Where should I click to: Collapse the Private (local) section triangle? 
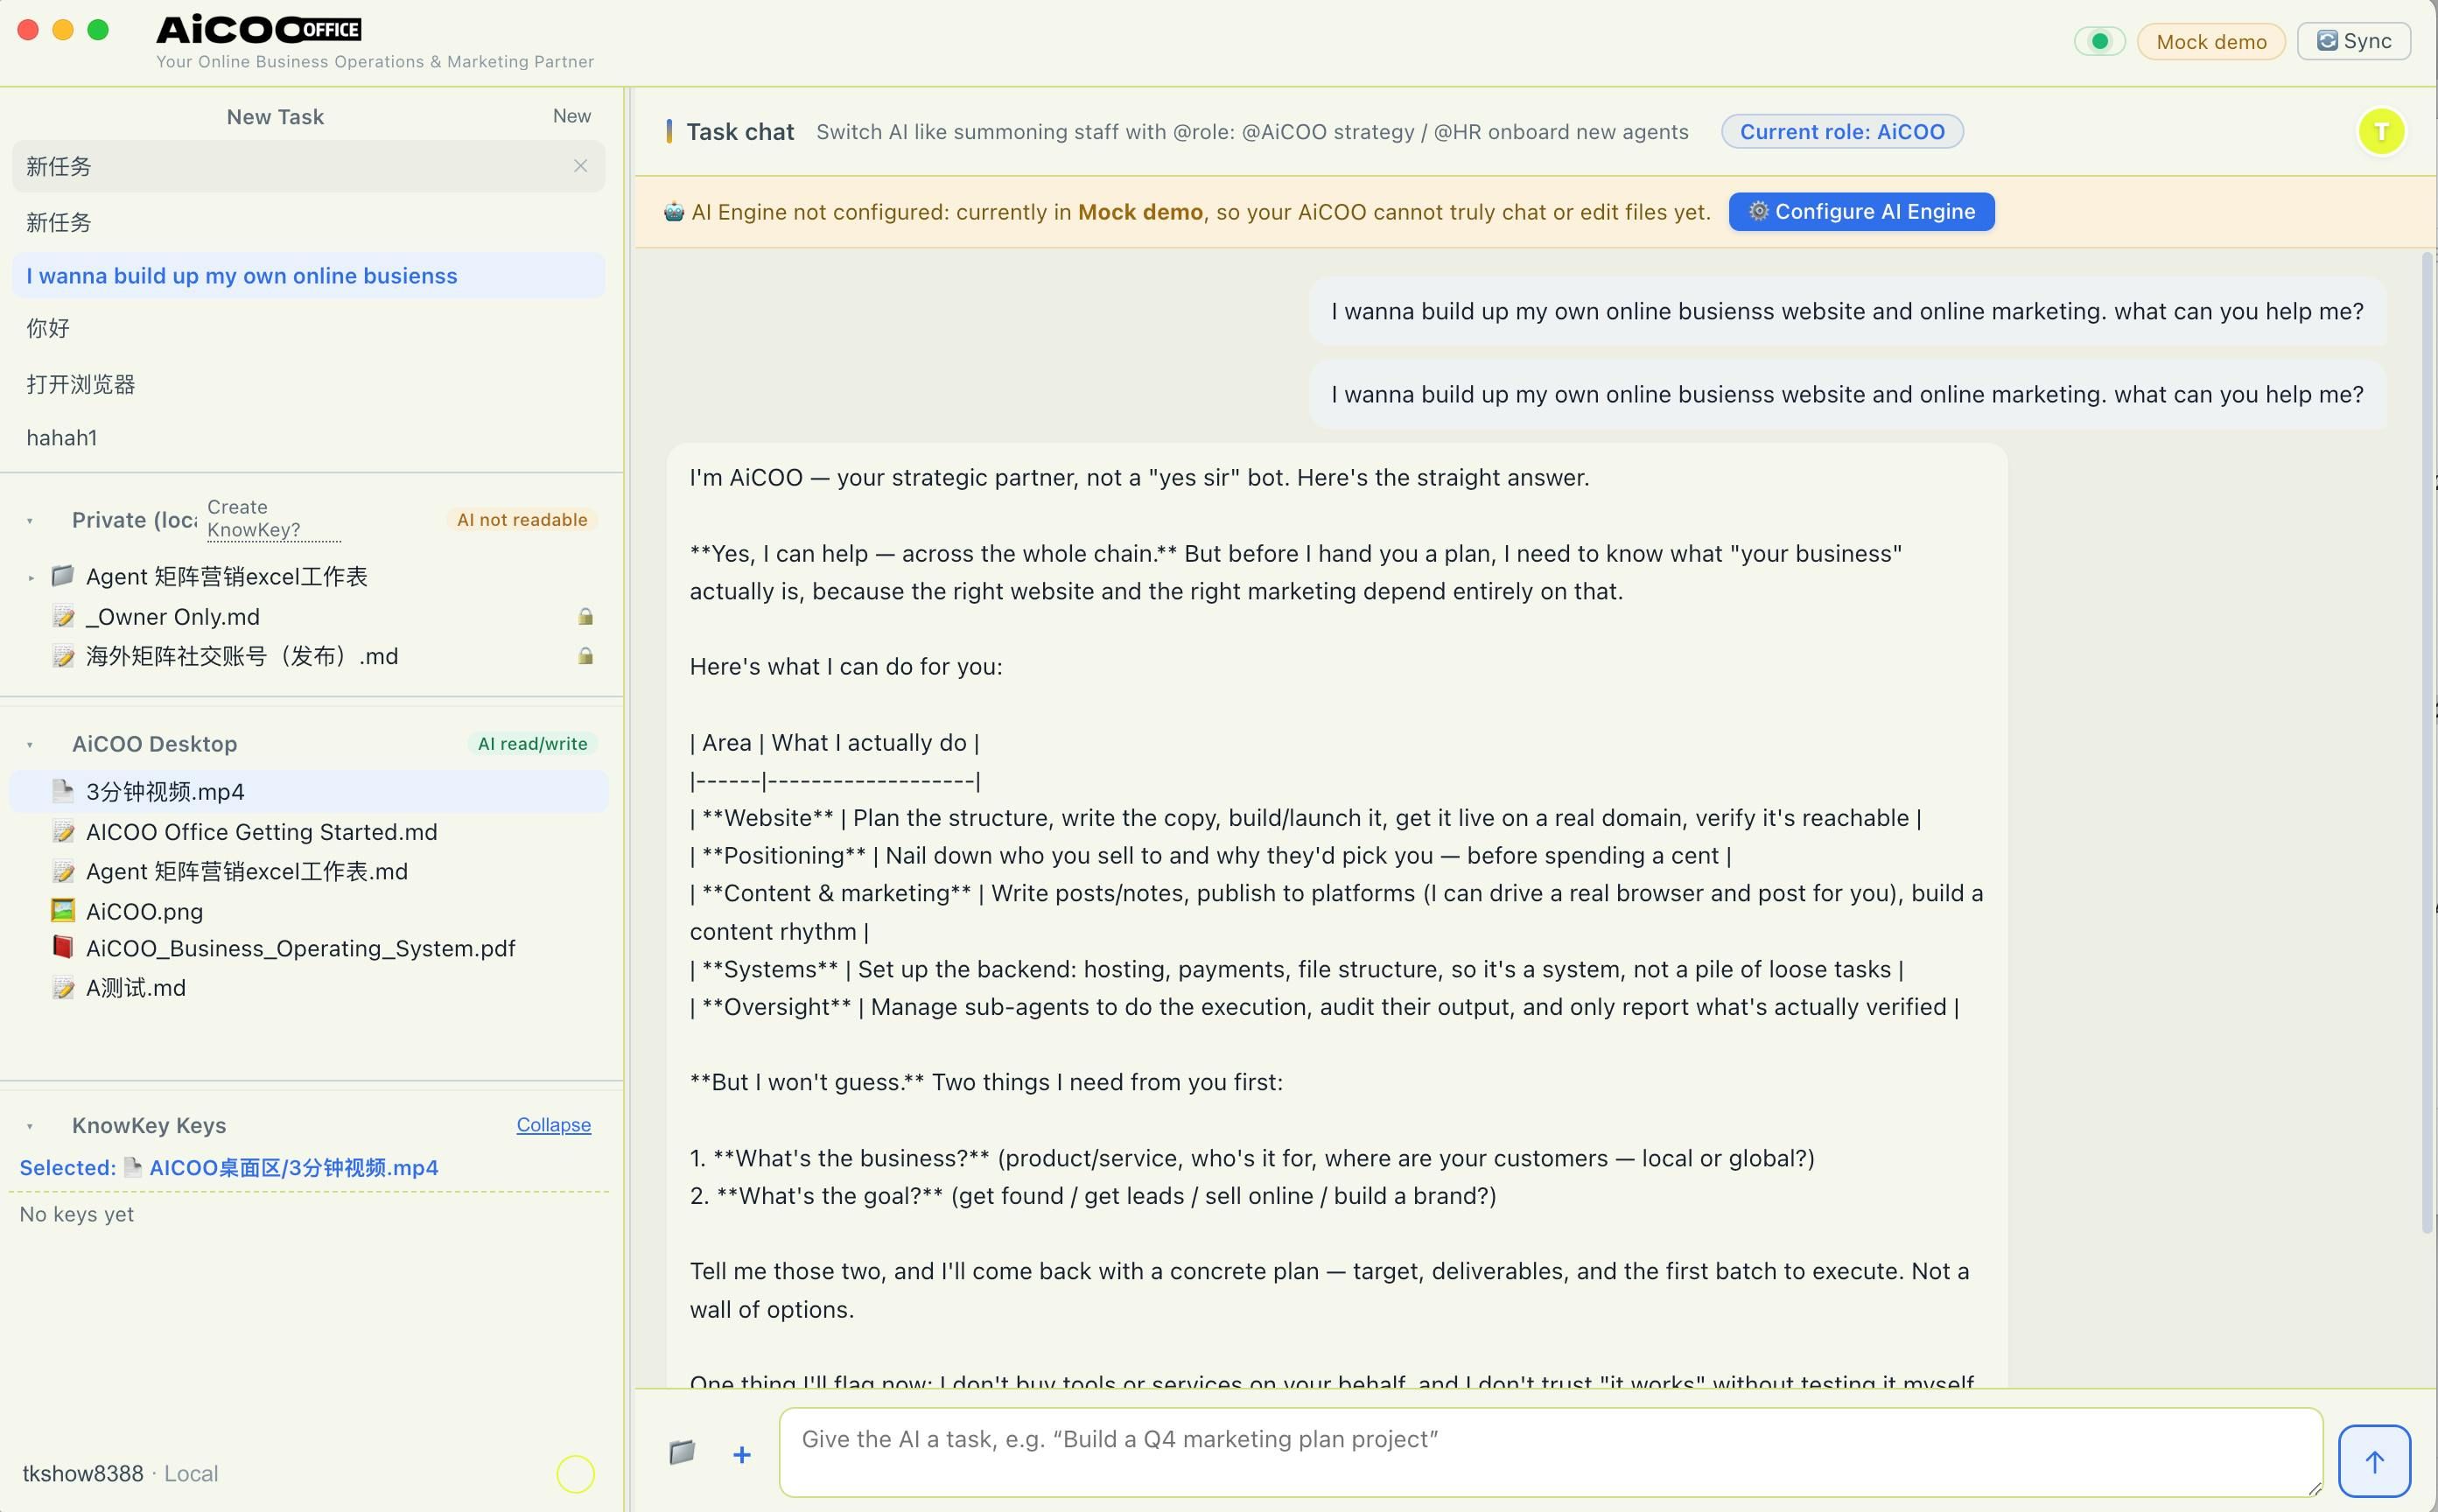coord(30,521)
